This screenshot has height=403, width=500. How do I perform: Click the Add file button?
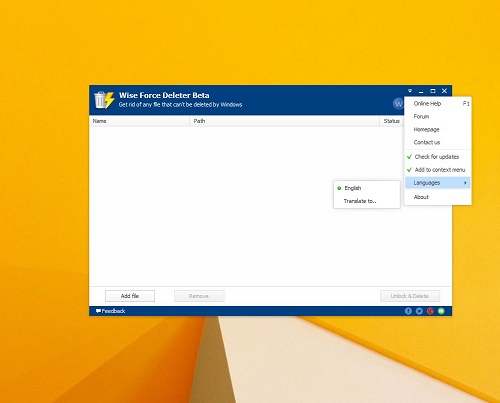[130, 296]
